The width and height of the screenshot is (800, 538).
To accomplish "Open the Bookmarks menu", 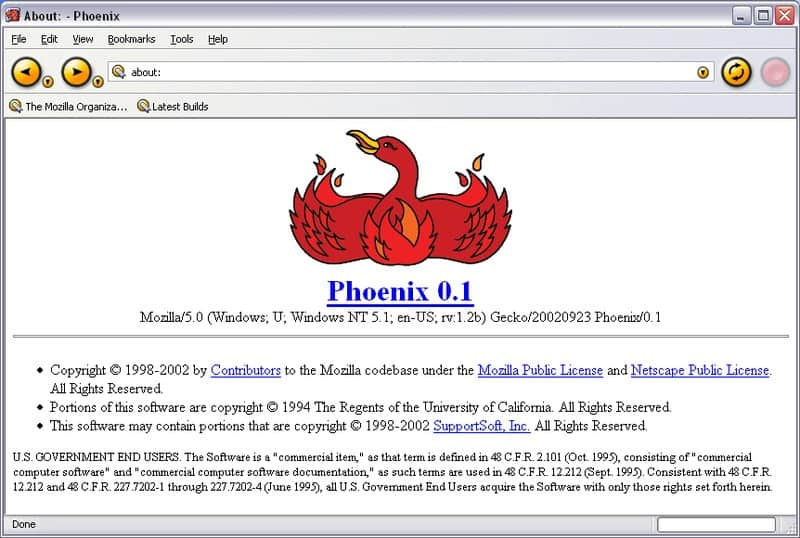I will [x=131, y=39].
